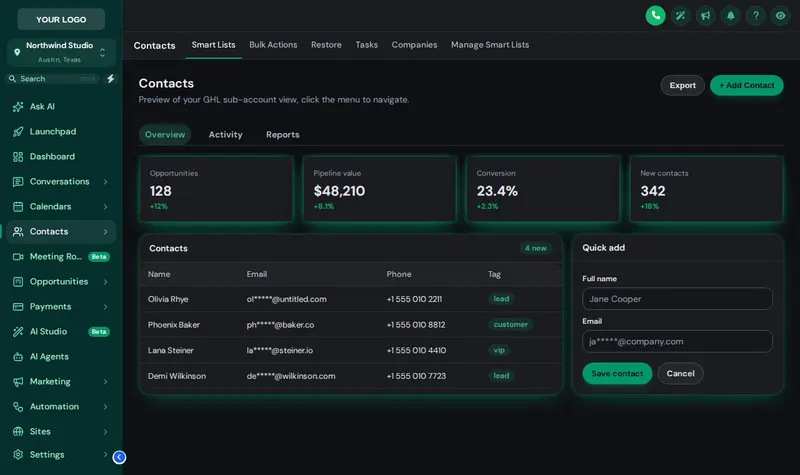
Task: Focus the Quick add Email input field
Action: [677, 341]
